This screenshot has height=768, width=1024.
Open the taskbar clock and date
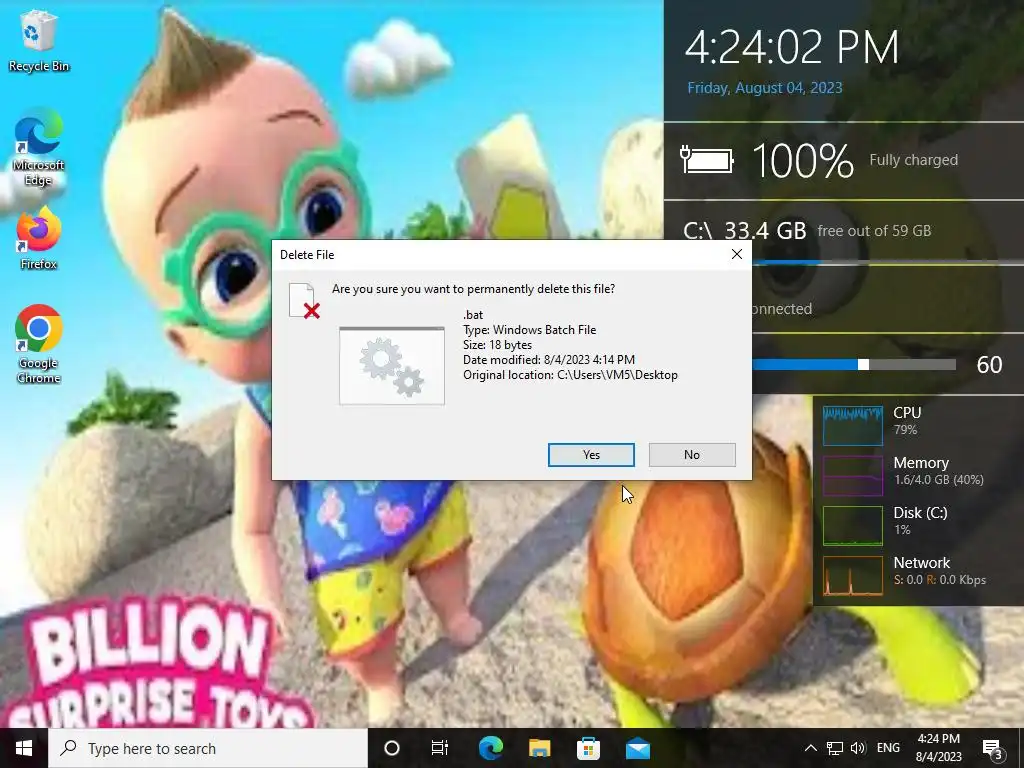point(938,748)
